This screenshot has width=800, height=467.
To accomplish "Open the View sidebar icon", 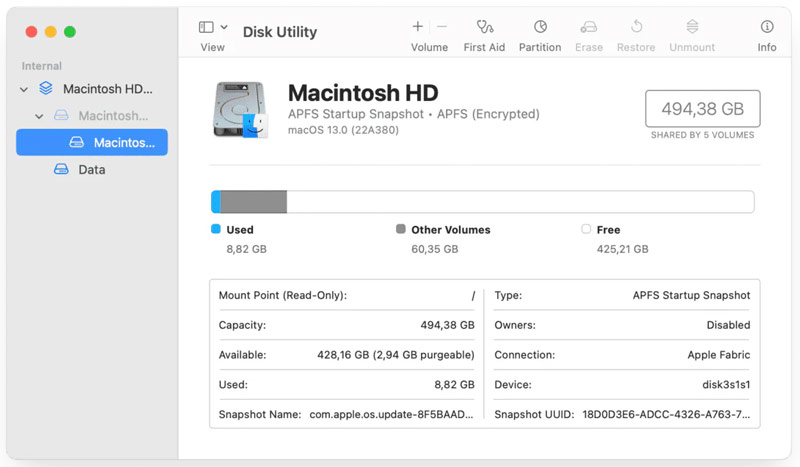I will tap(206, 27).
